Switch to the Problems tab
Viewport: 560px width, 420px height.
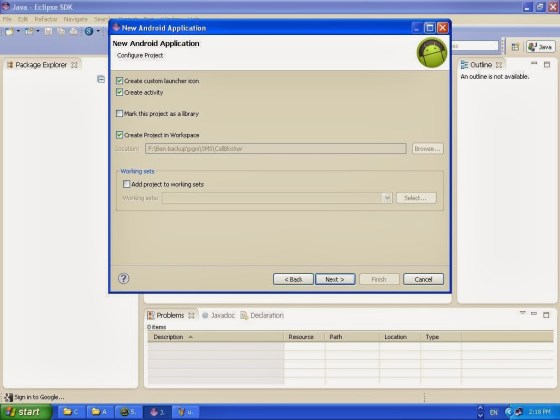coord(170,315)
